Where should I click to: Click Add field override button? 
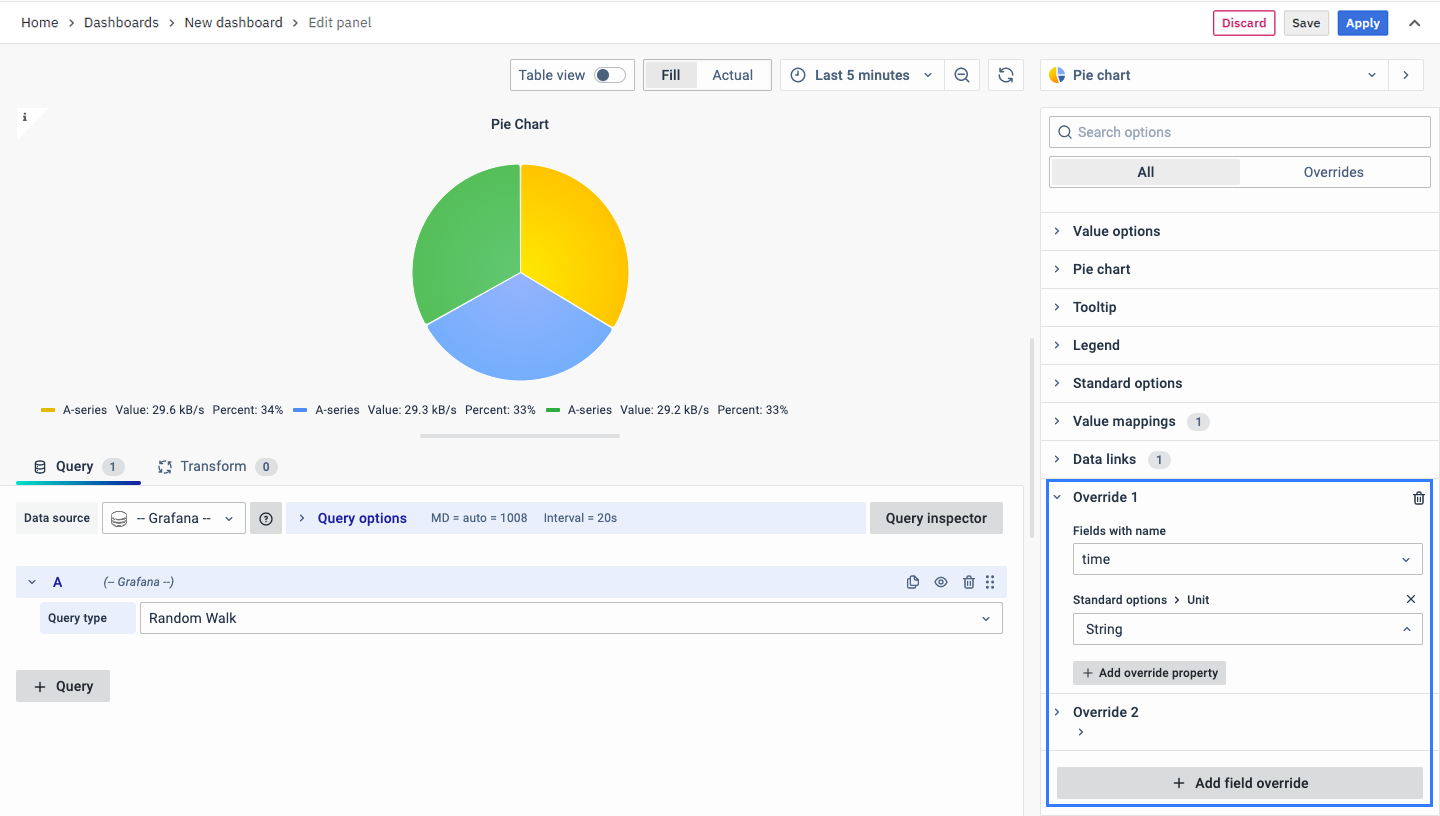click(1239, 783)
